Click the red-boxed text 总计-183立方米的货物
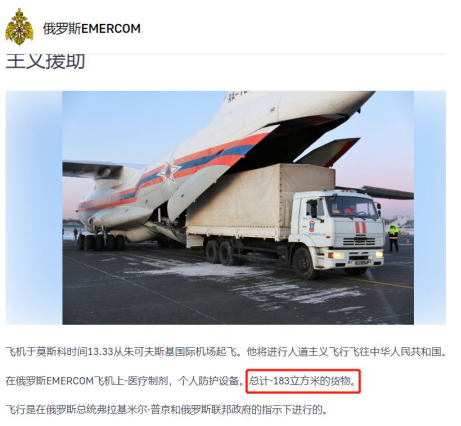The image size is (461, 426). click(x=303, y=381)
